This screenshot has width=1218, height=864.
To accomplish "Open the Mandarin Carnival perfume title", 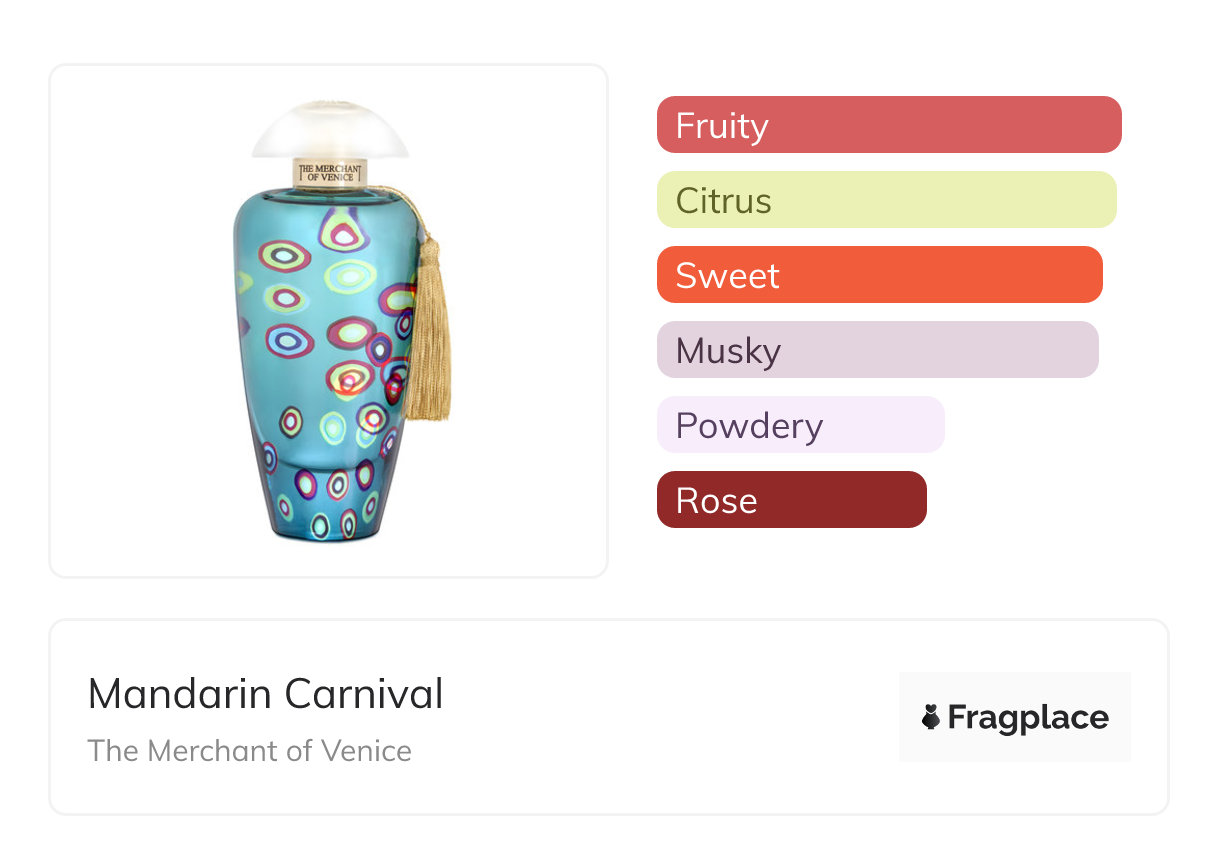I will [265, 694].
